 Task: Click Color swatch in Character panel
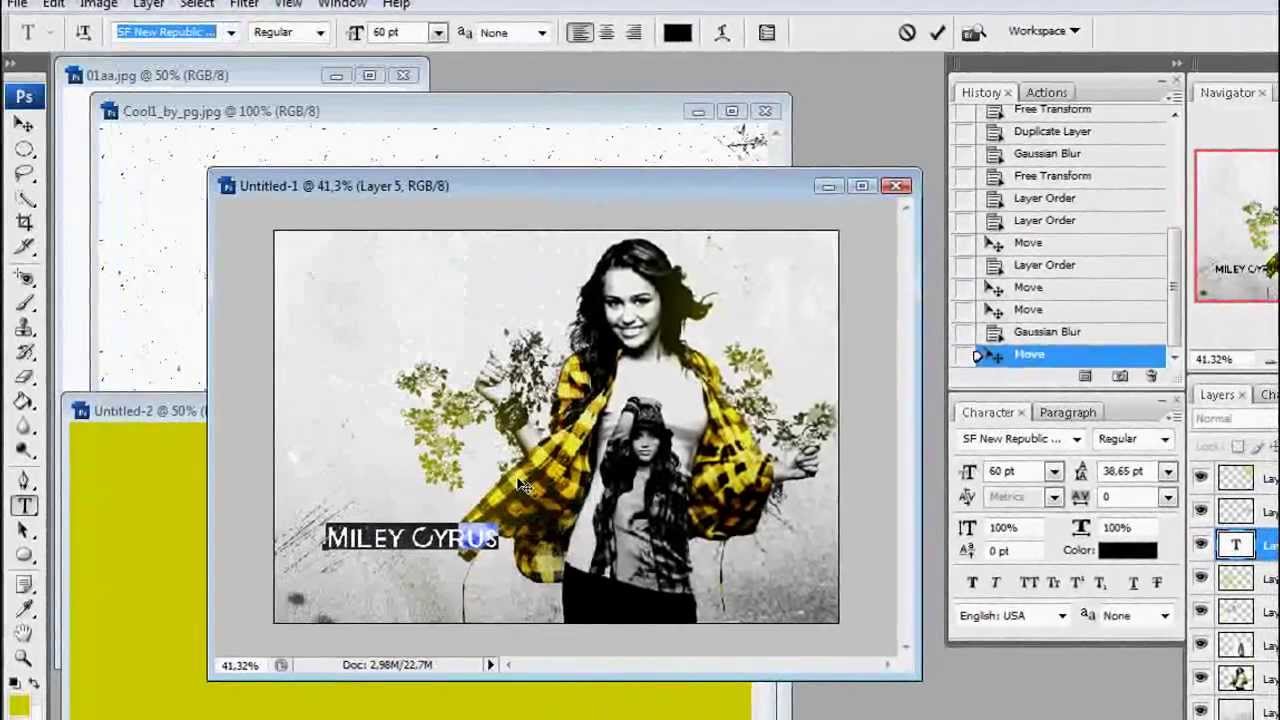[x=1128, y=551]
